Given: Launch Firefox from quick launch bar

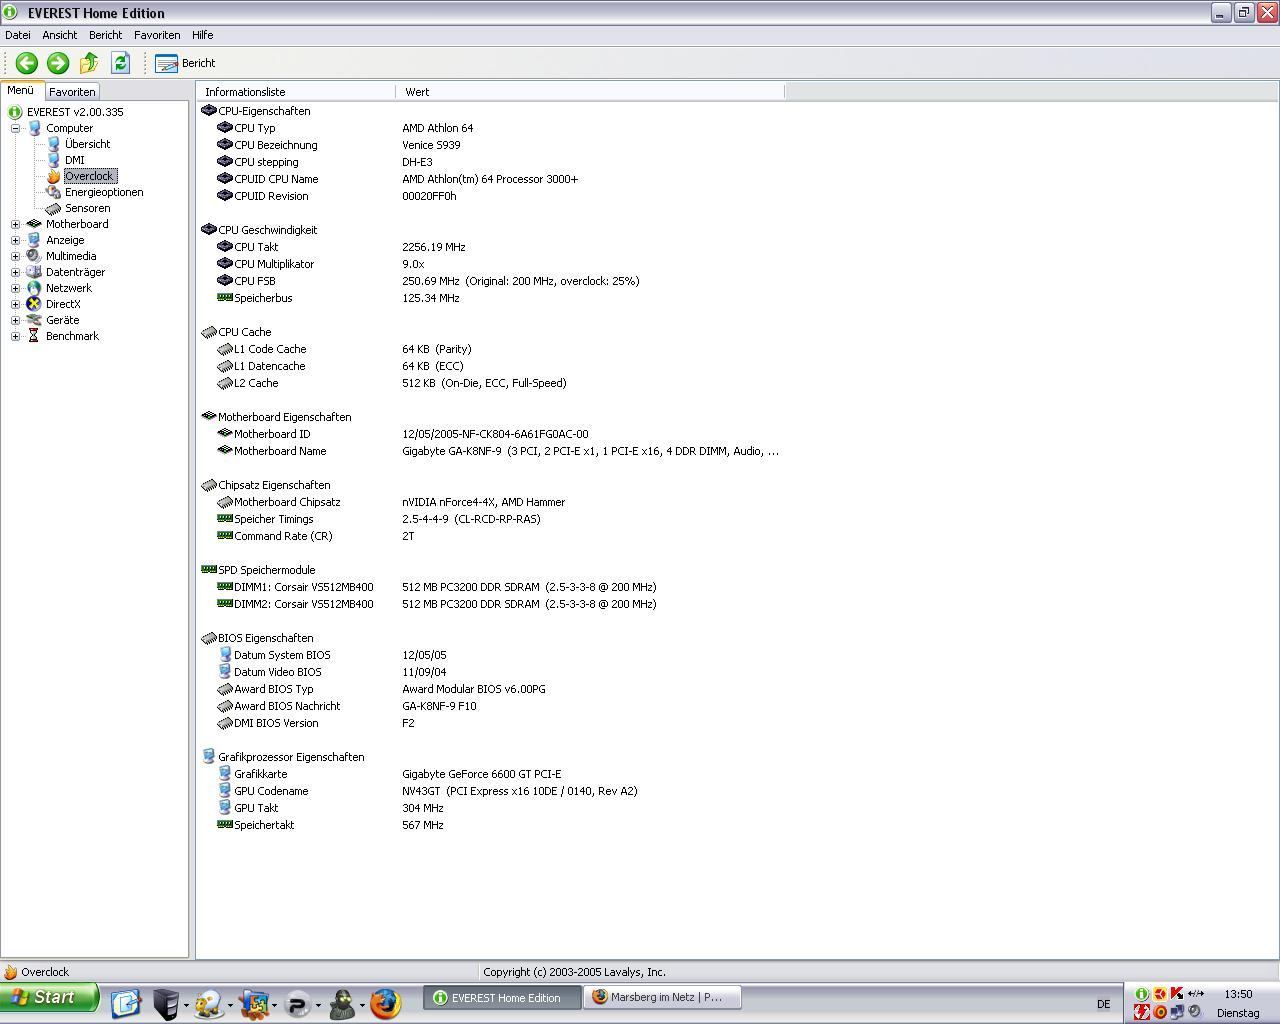Looking at the screenshot, I should point(385,1003).
